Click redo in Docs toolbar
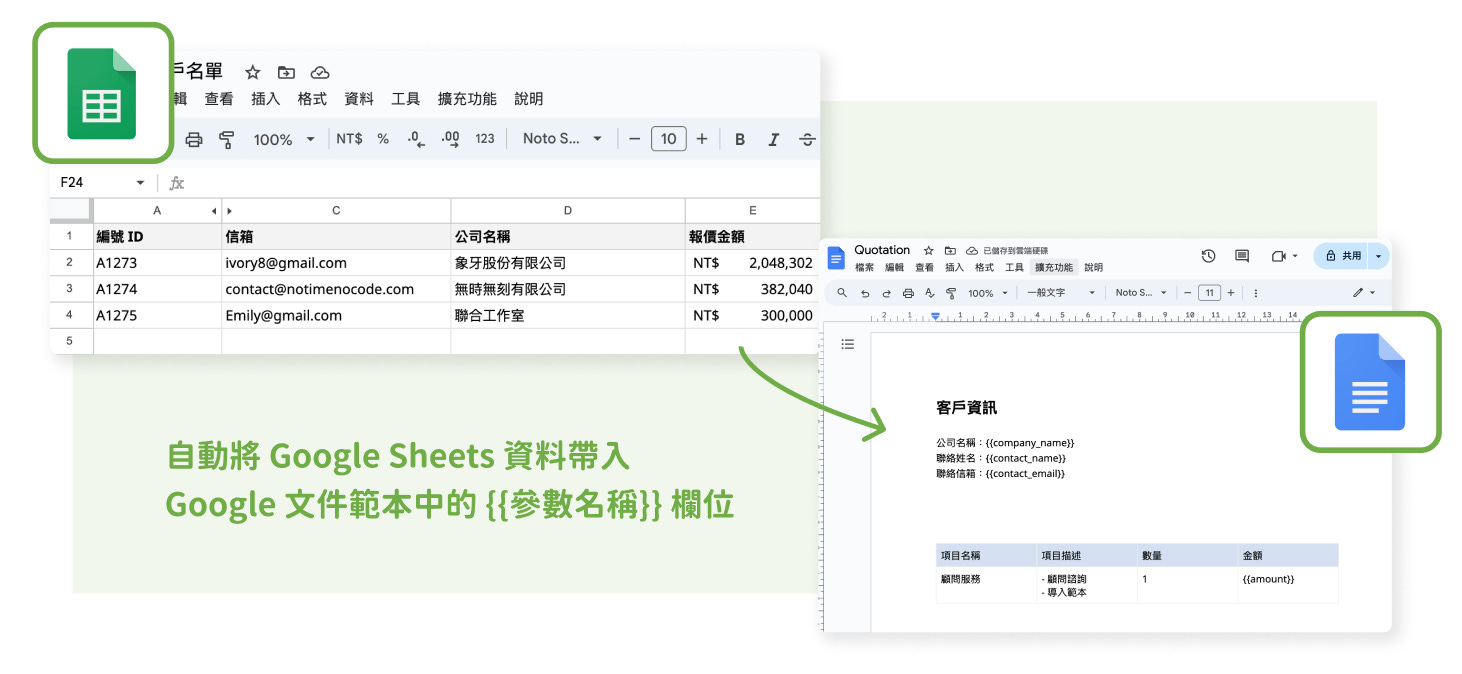Screen dimensions: 1462x674 click(886, 293)
